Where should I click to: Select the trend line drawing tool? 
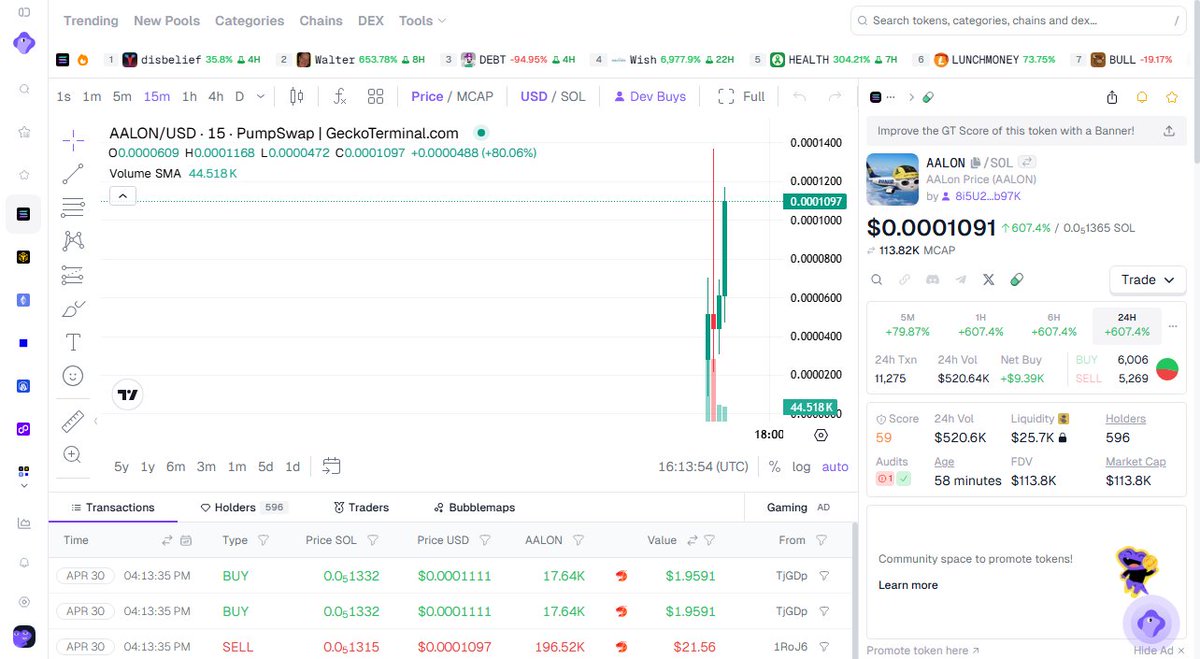click(73, 173)
